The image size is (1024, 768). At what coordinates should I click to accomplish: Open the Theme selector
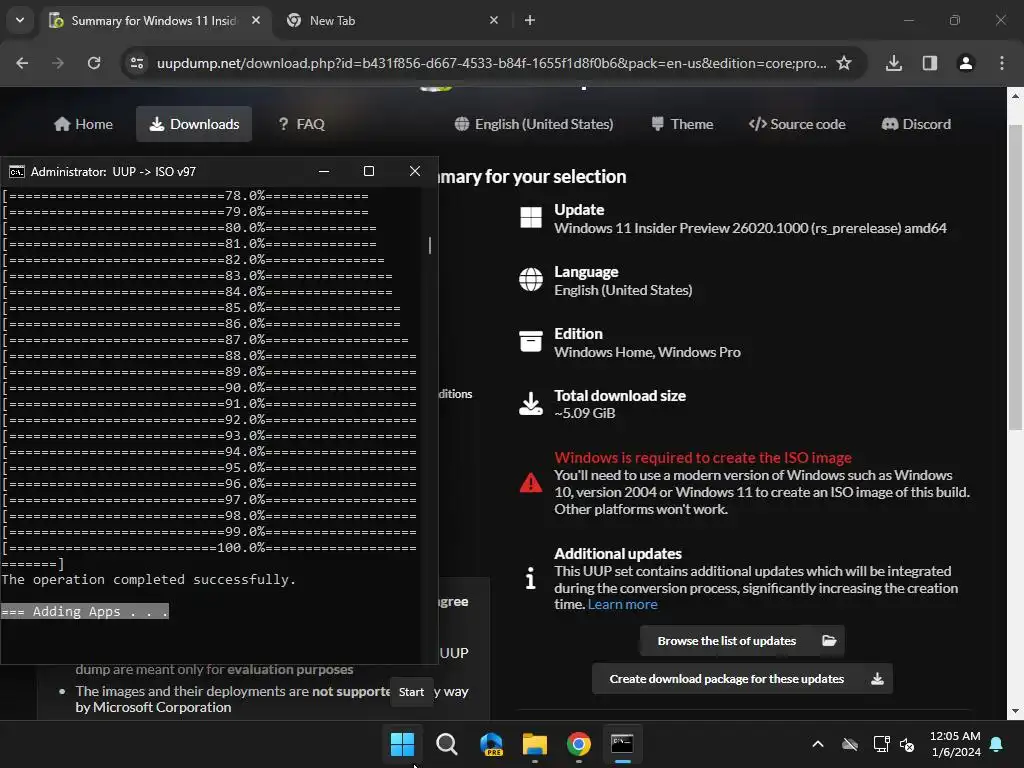[682, 124]
